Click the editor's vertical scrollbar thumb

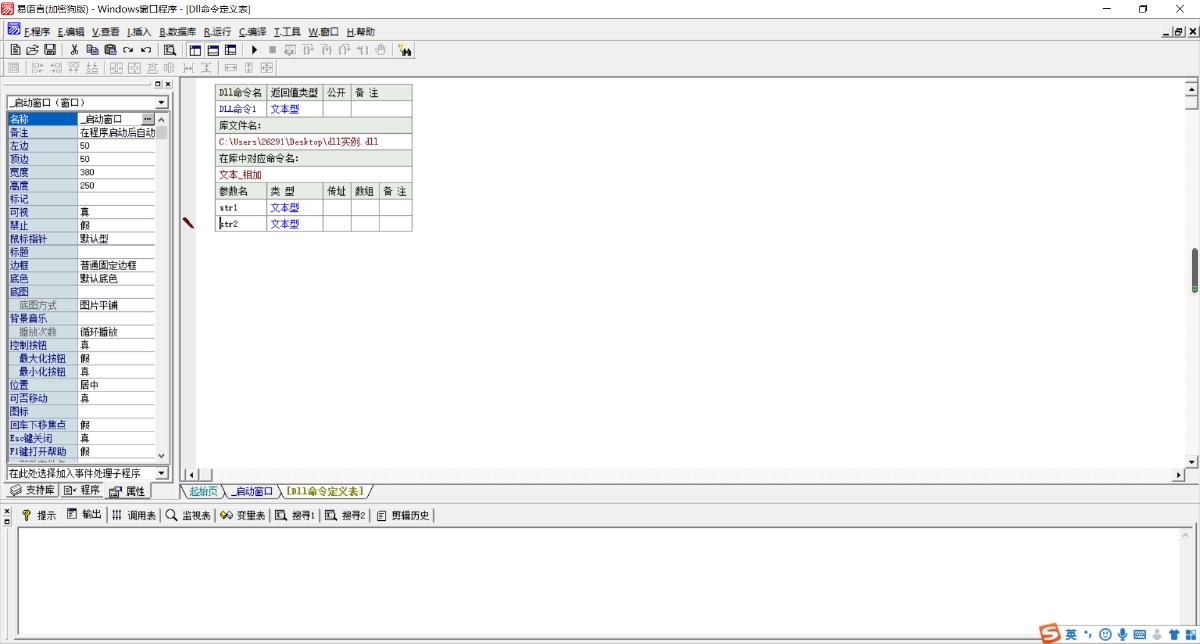[x=1193, y=268]
